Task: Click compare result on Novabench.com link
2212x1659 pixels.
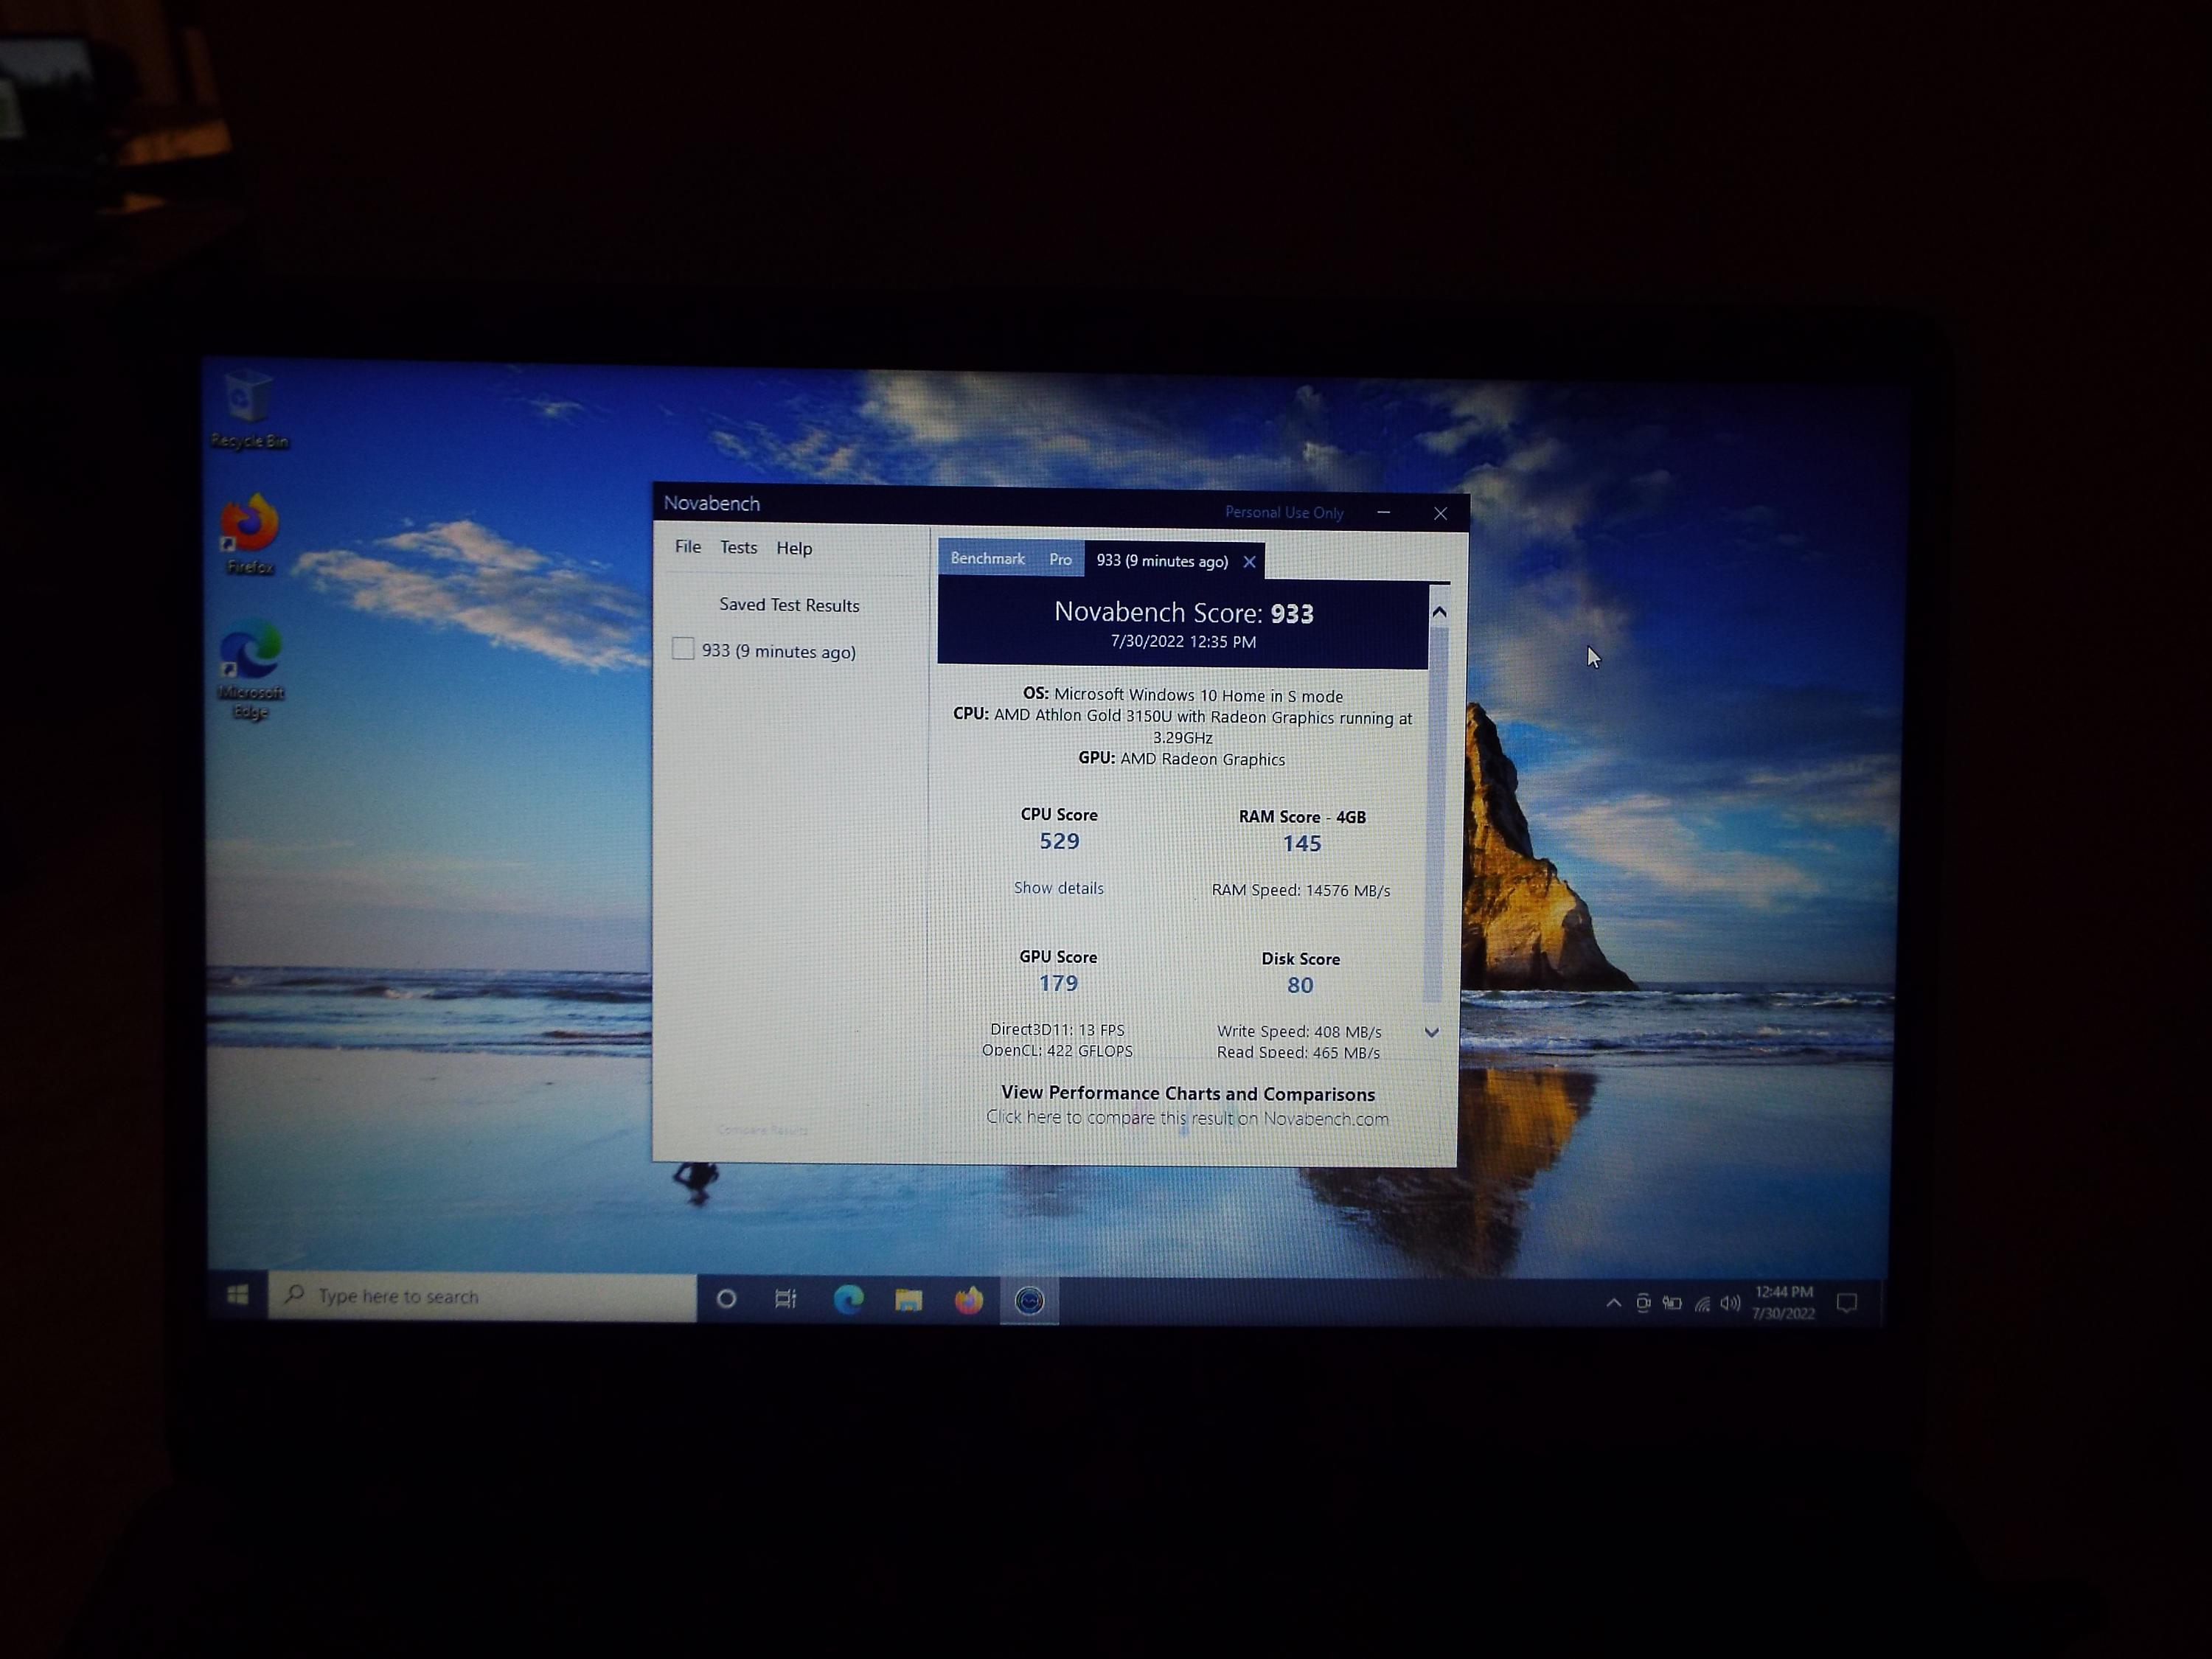Action: click(1187, 1118)
